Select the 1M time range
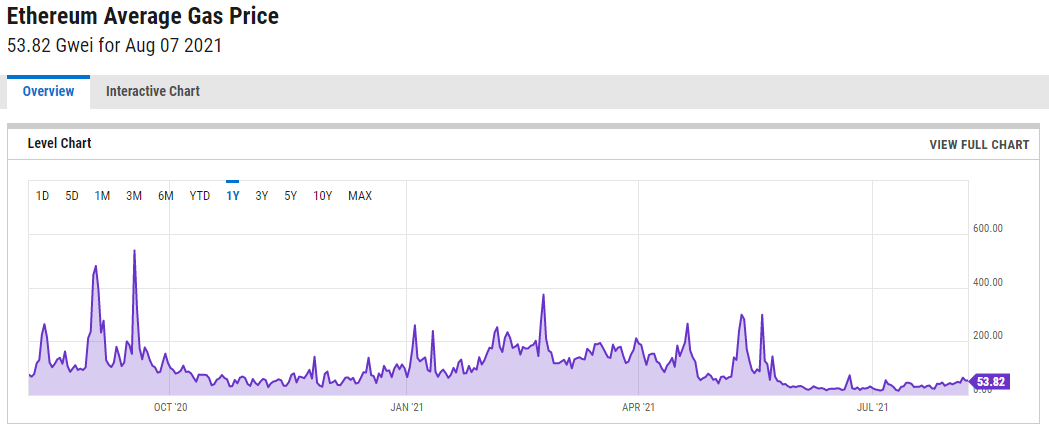The image size is (1049, 434). [x=102, y=196]
